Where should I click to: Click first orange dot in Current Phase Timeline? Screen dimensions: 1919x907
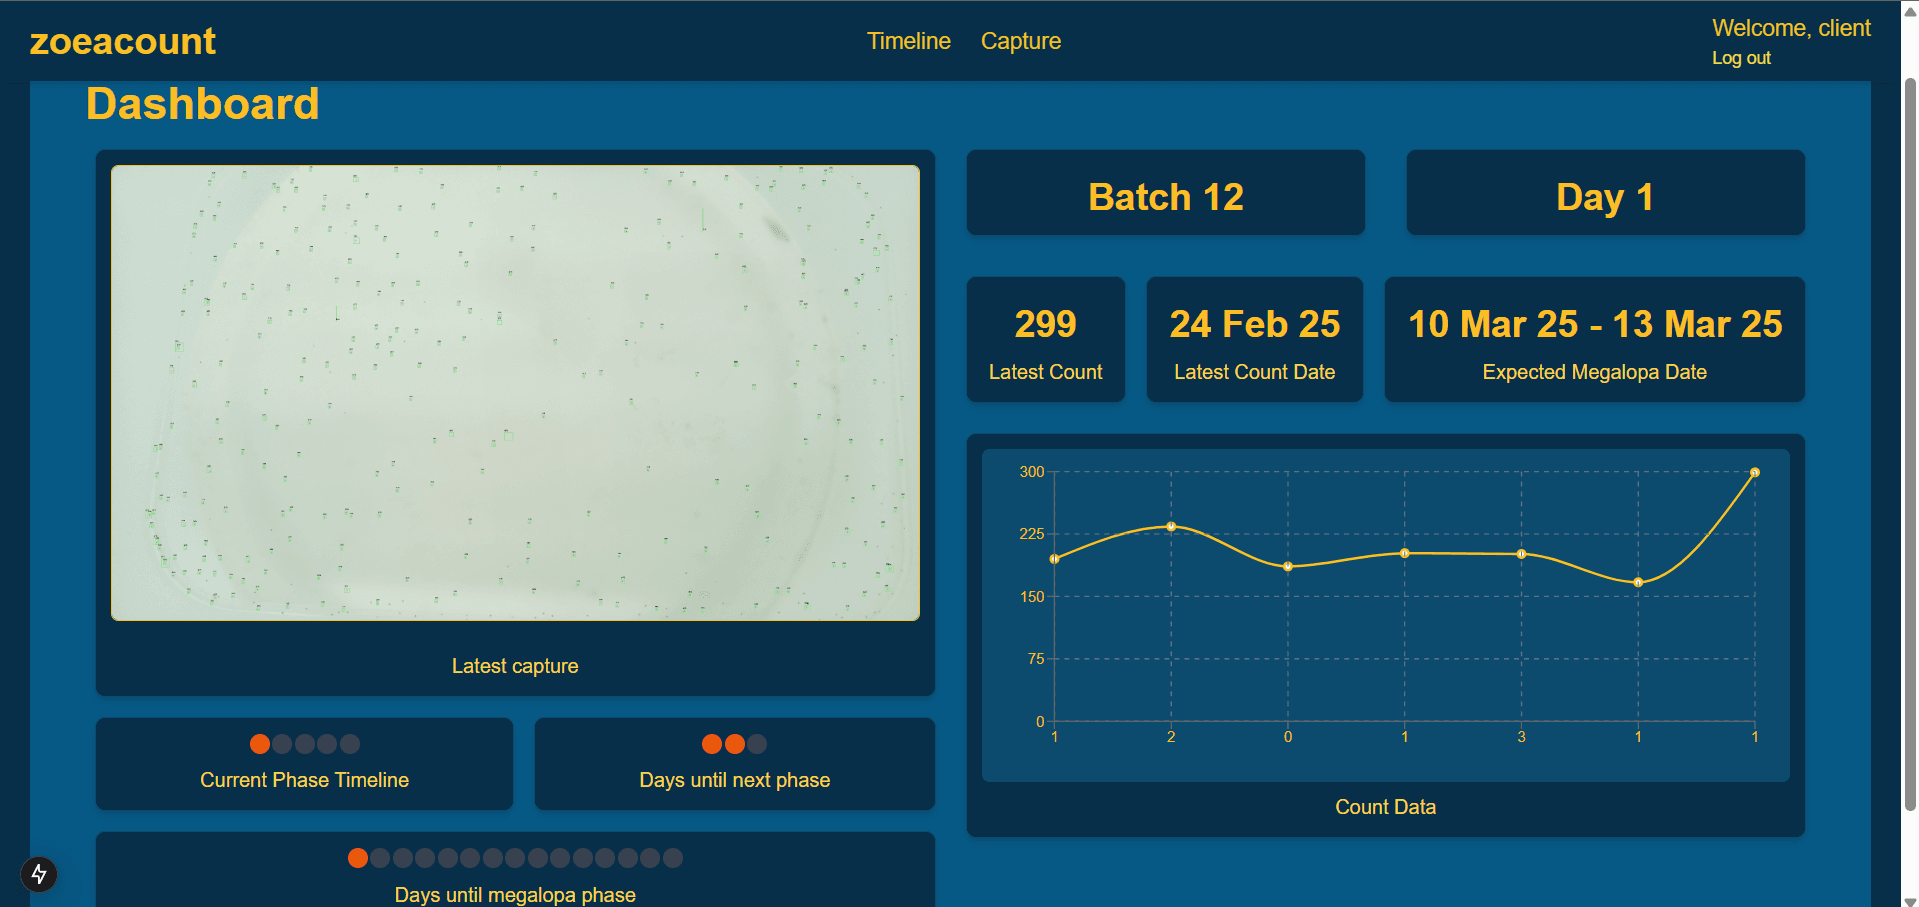[x=260, y=744]
